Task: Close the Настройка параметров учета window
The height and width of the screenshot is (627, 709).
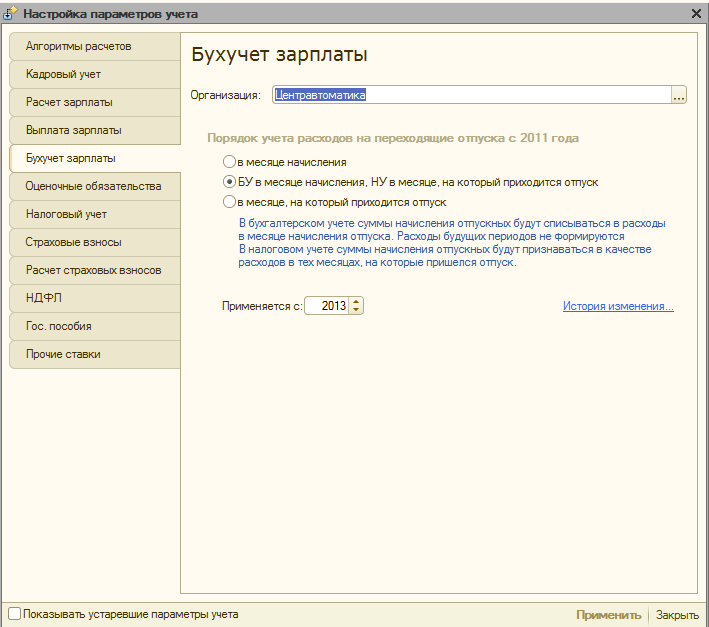Action: (x=695, y=14)
